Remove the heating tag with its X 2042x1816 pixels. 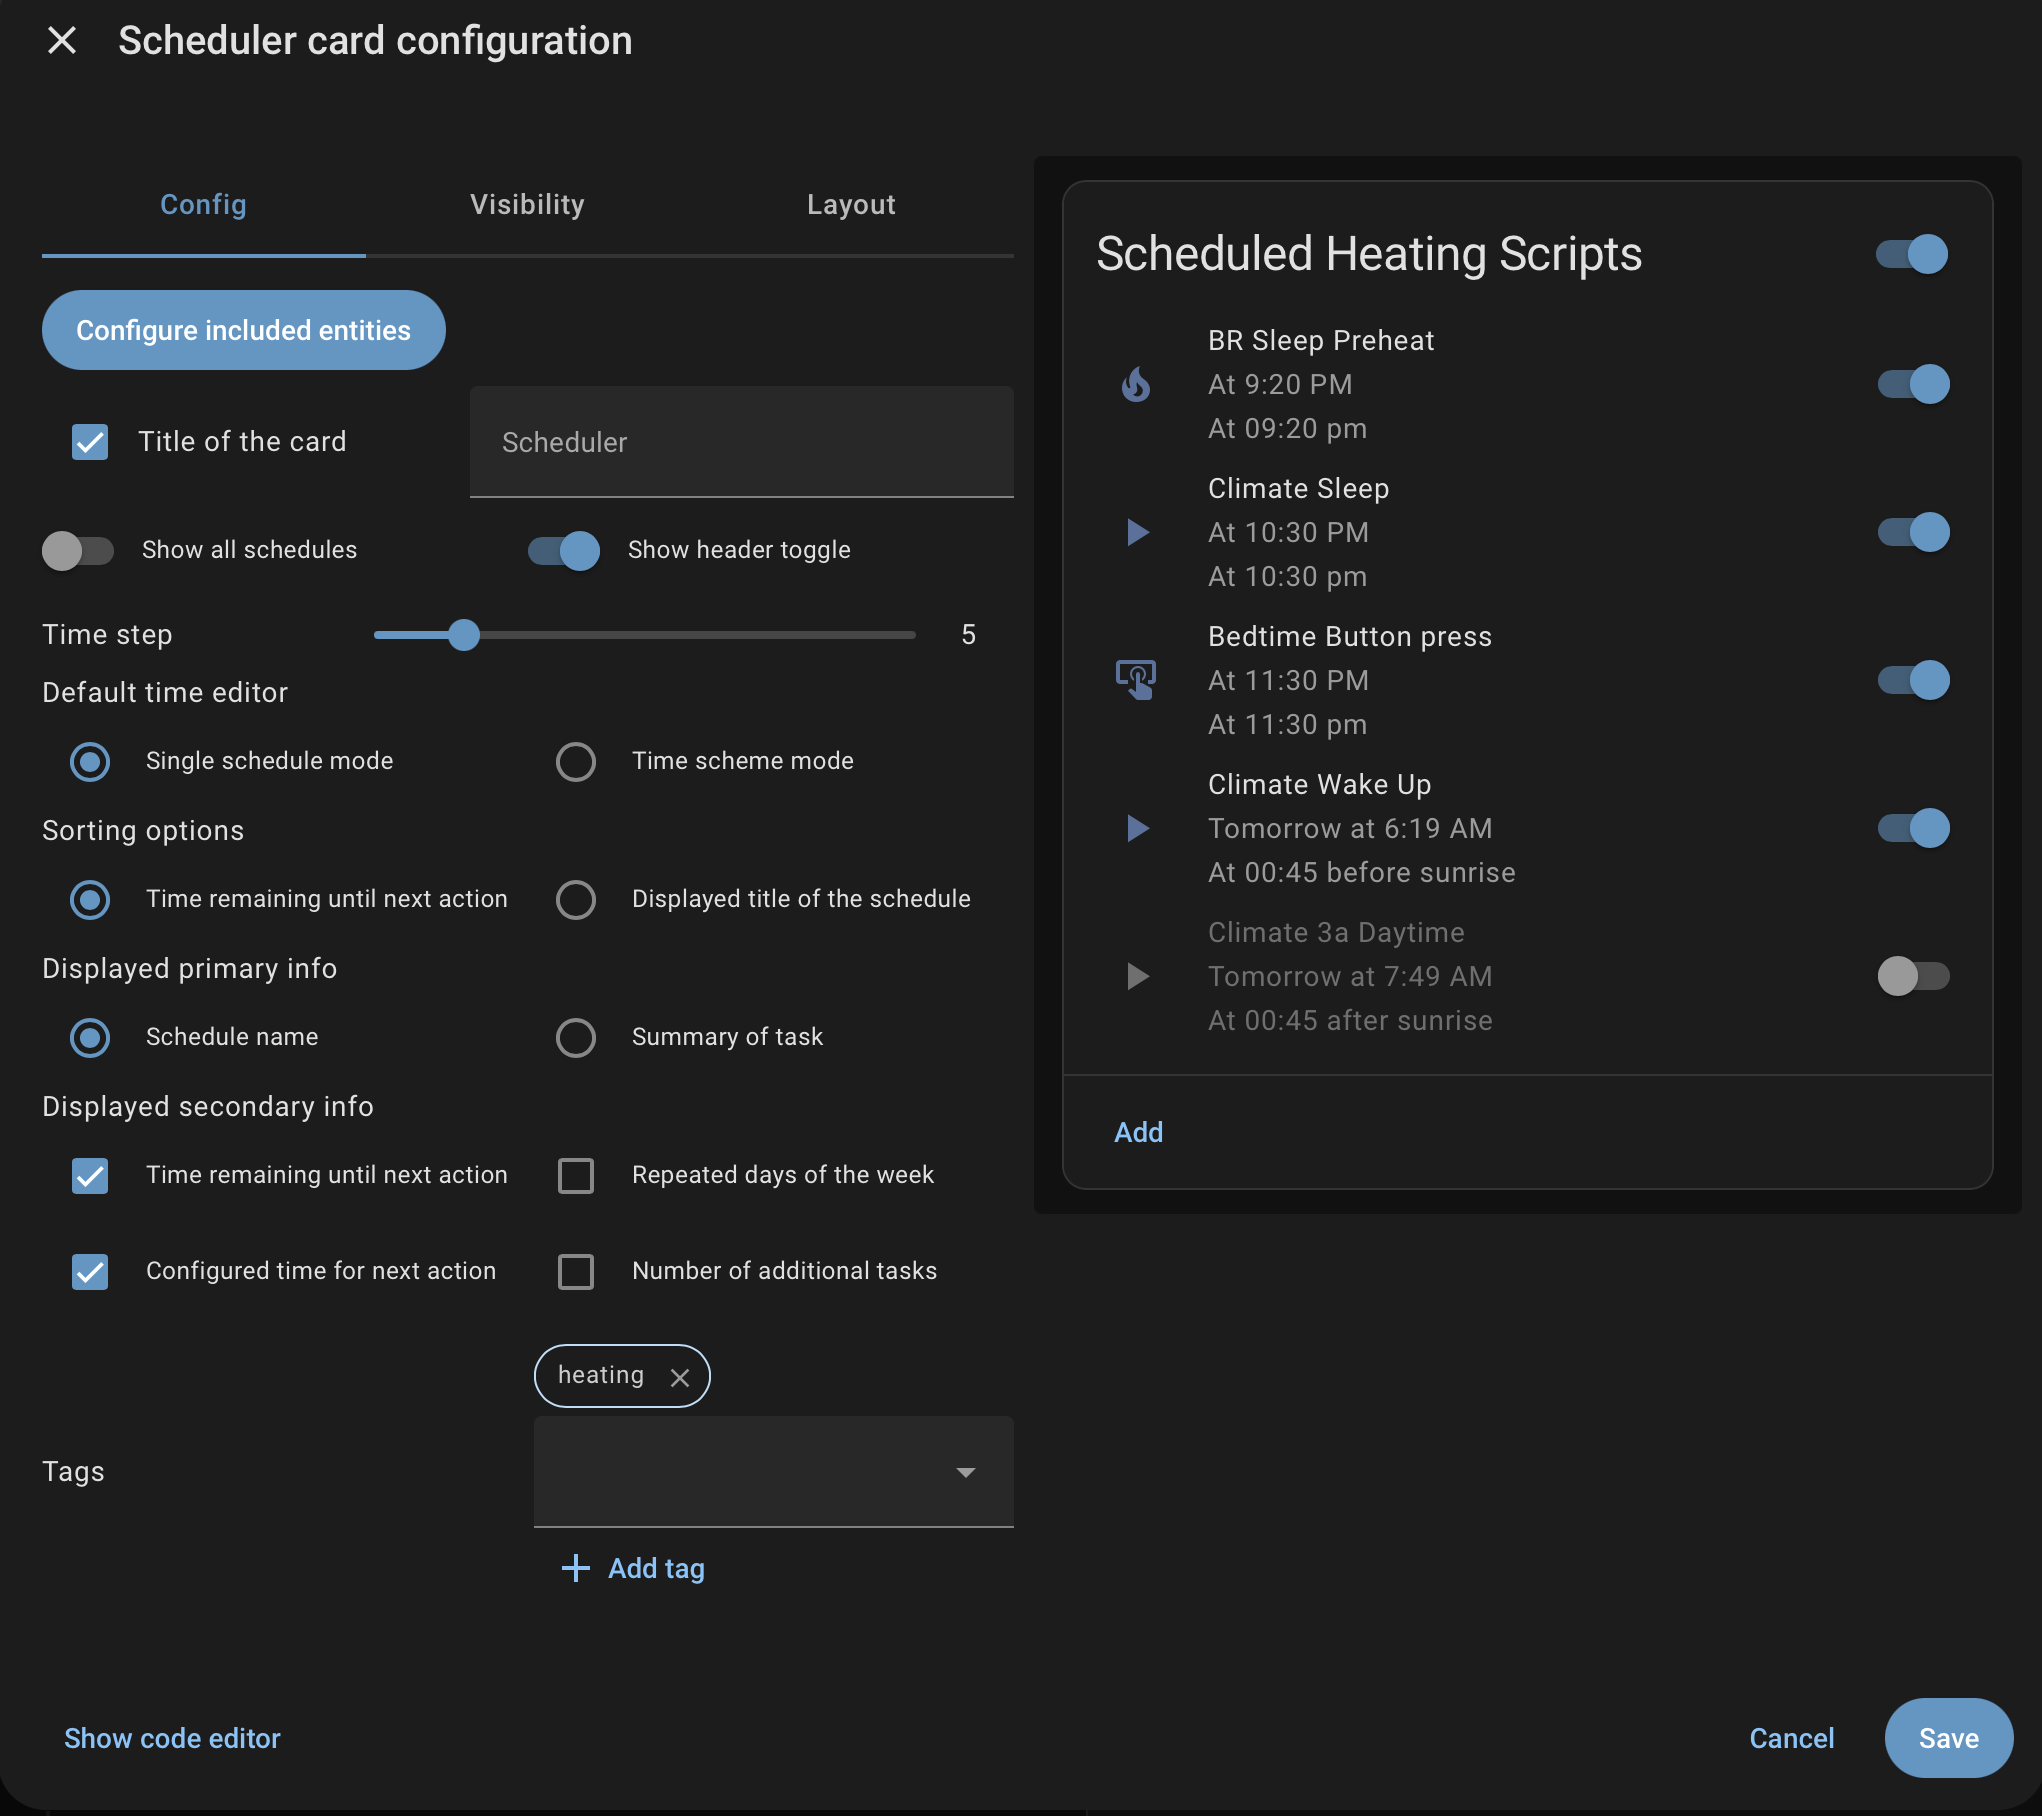click(x=680, y=1378)
